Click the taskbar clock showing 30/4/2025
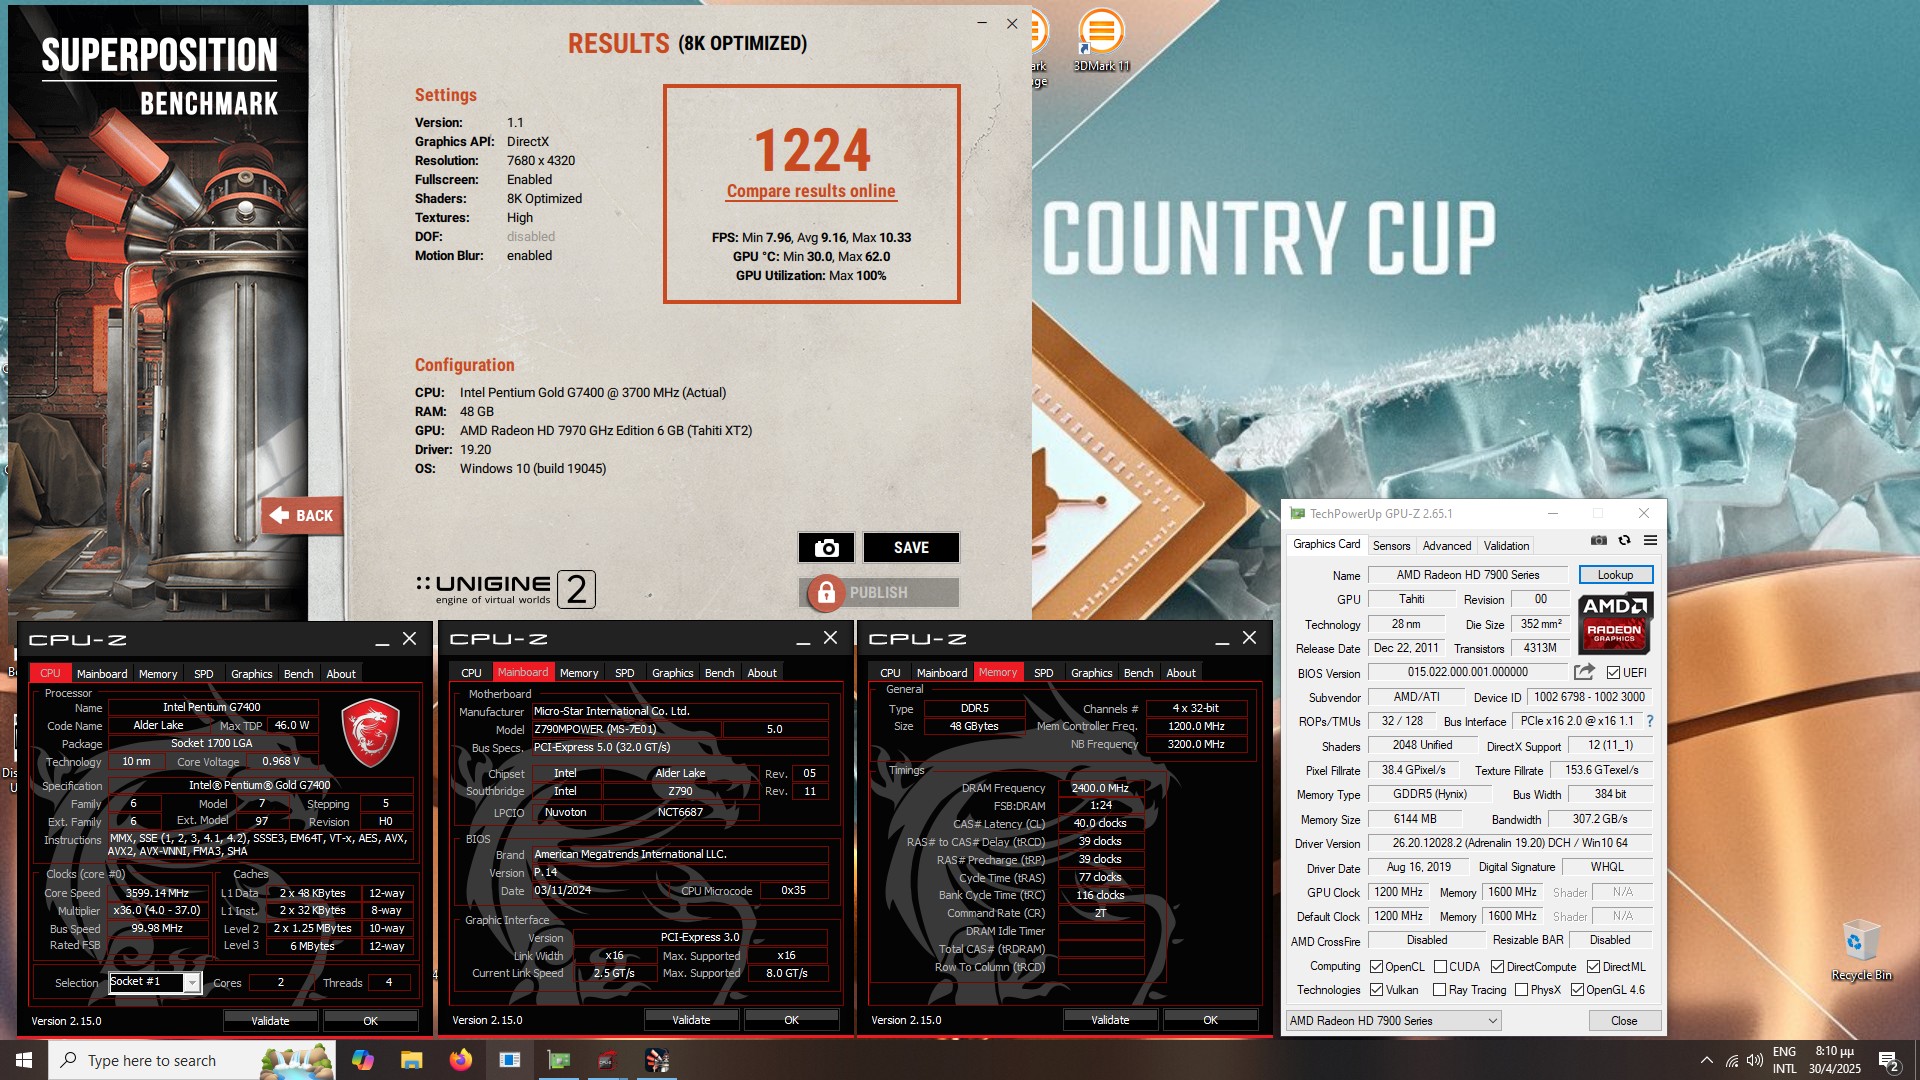Screen dimensions: 1920x1080 (1834, 1060)
